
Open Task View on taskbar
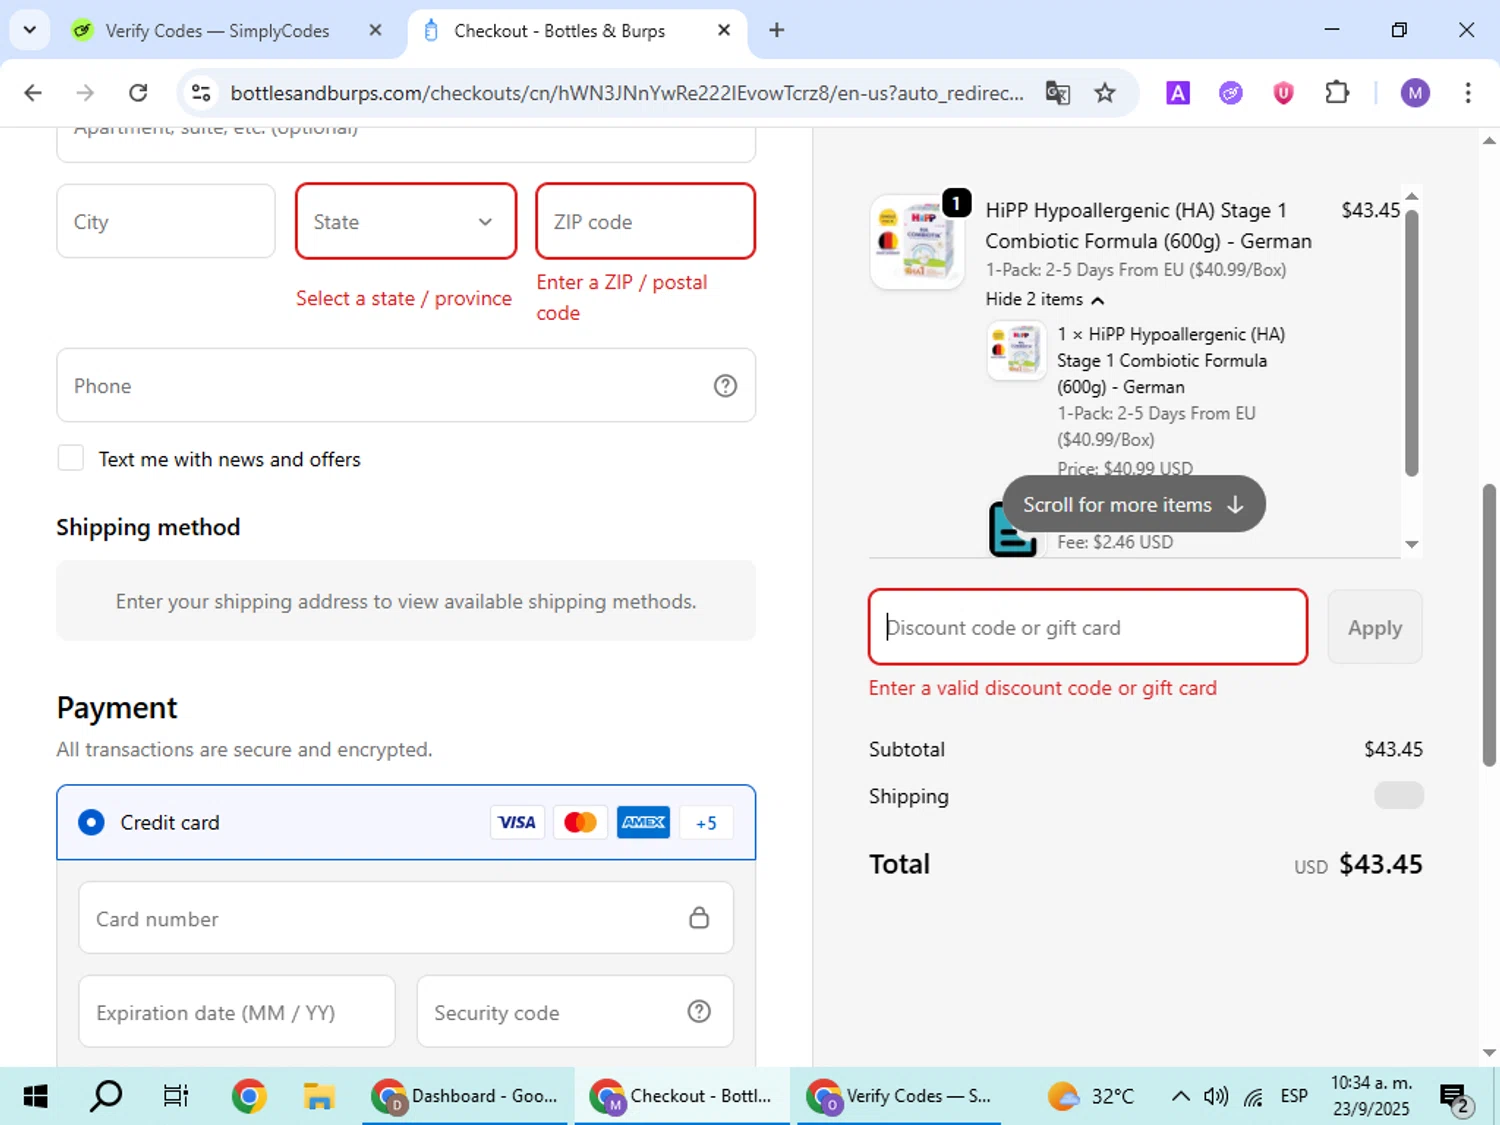(x=176, y=1096)
